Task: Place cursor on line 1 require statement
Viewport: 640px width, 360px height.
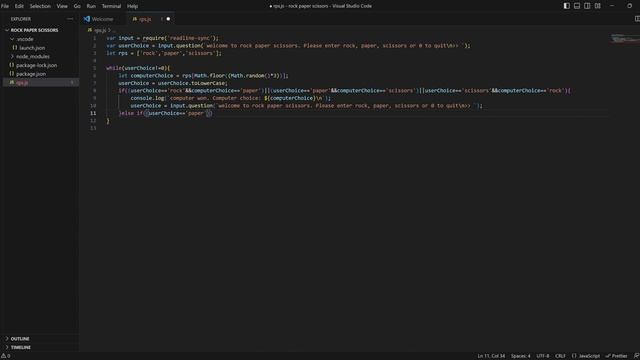Action: 162,38
